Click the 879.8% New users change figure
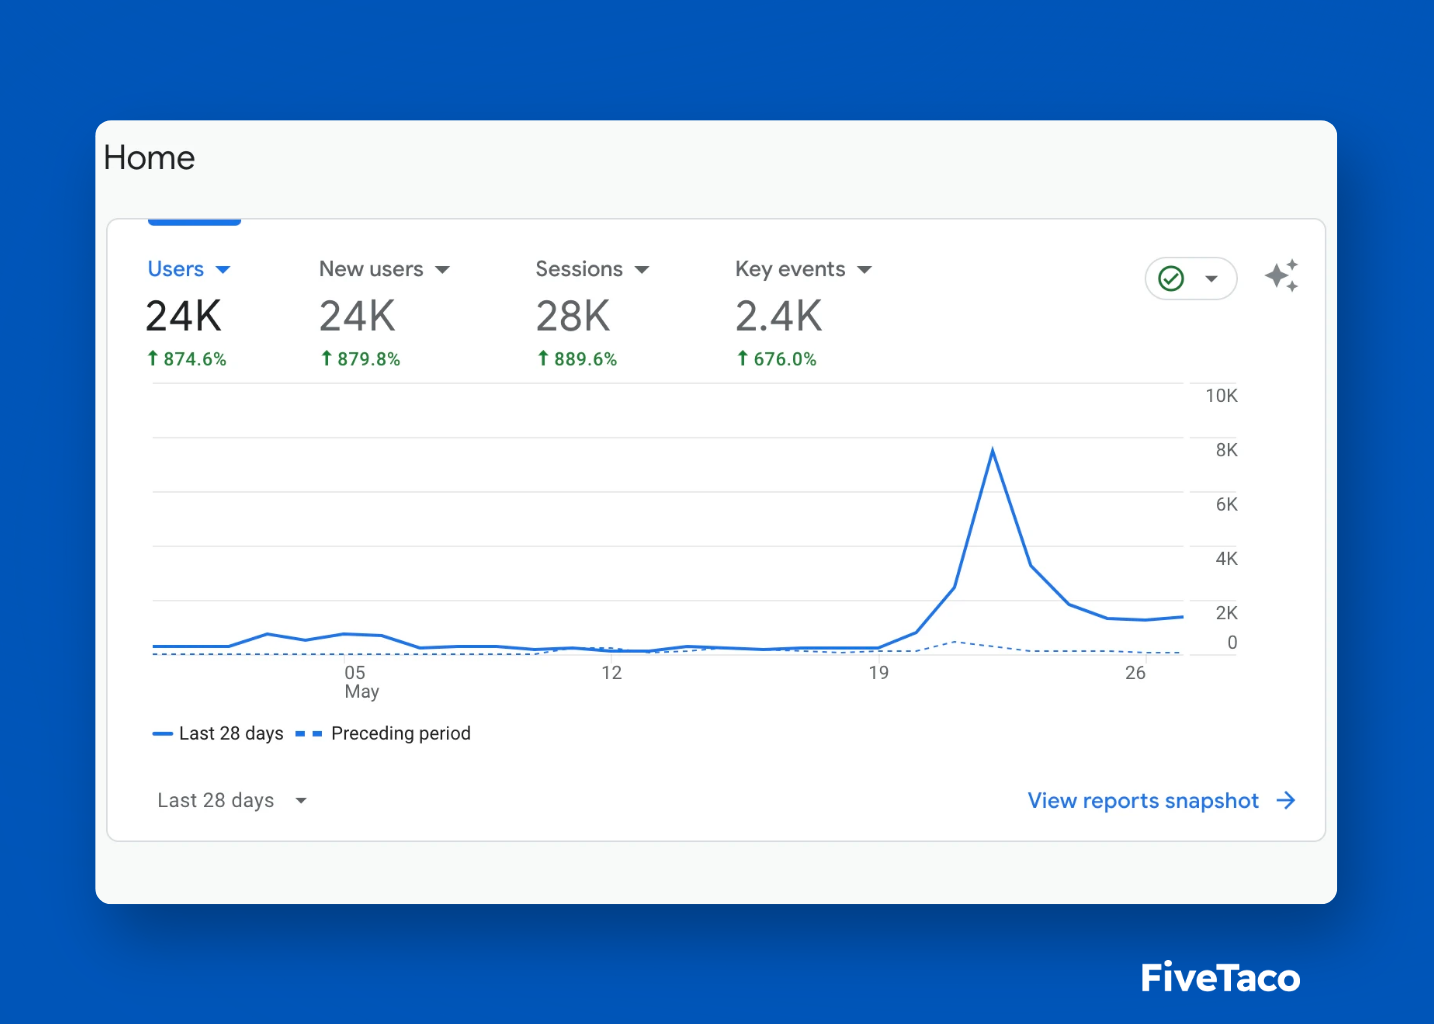 [x=360, y=359]
